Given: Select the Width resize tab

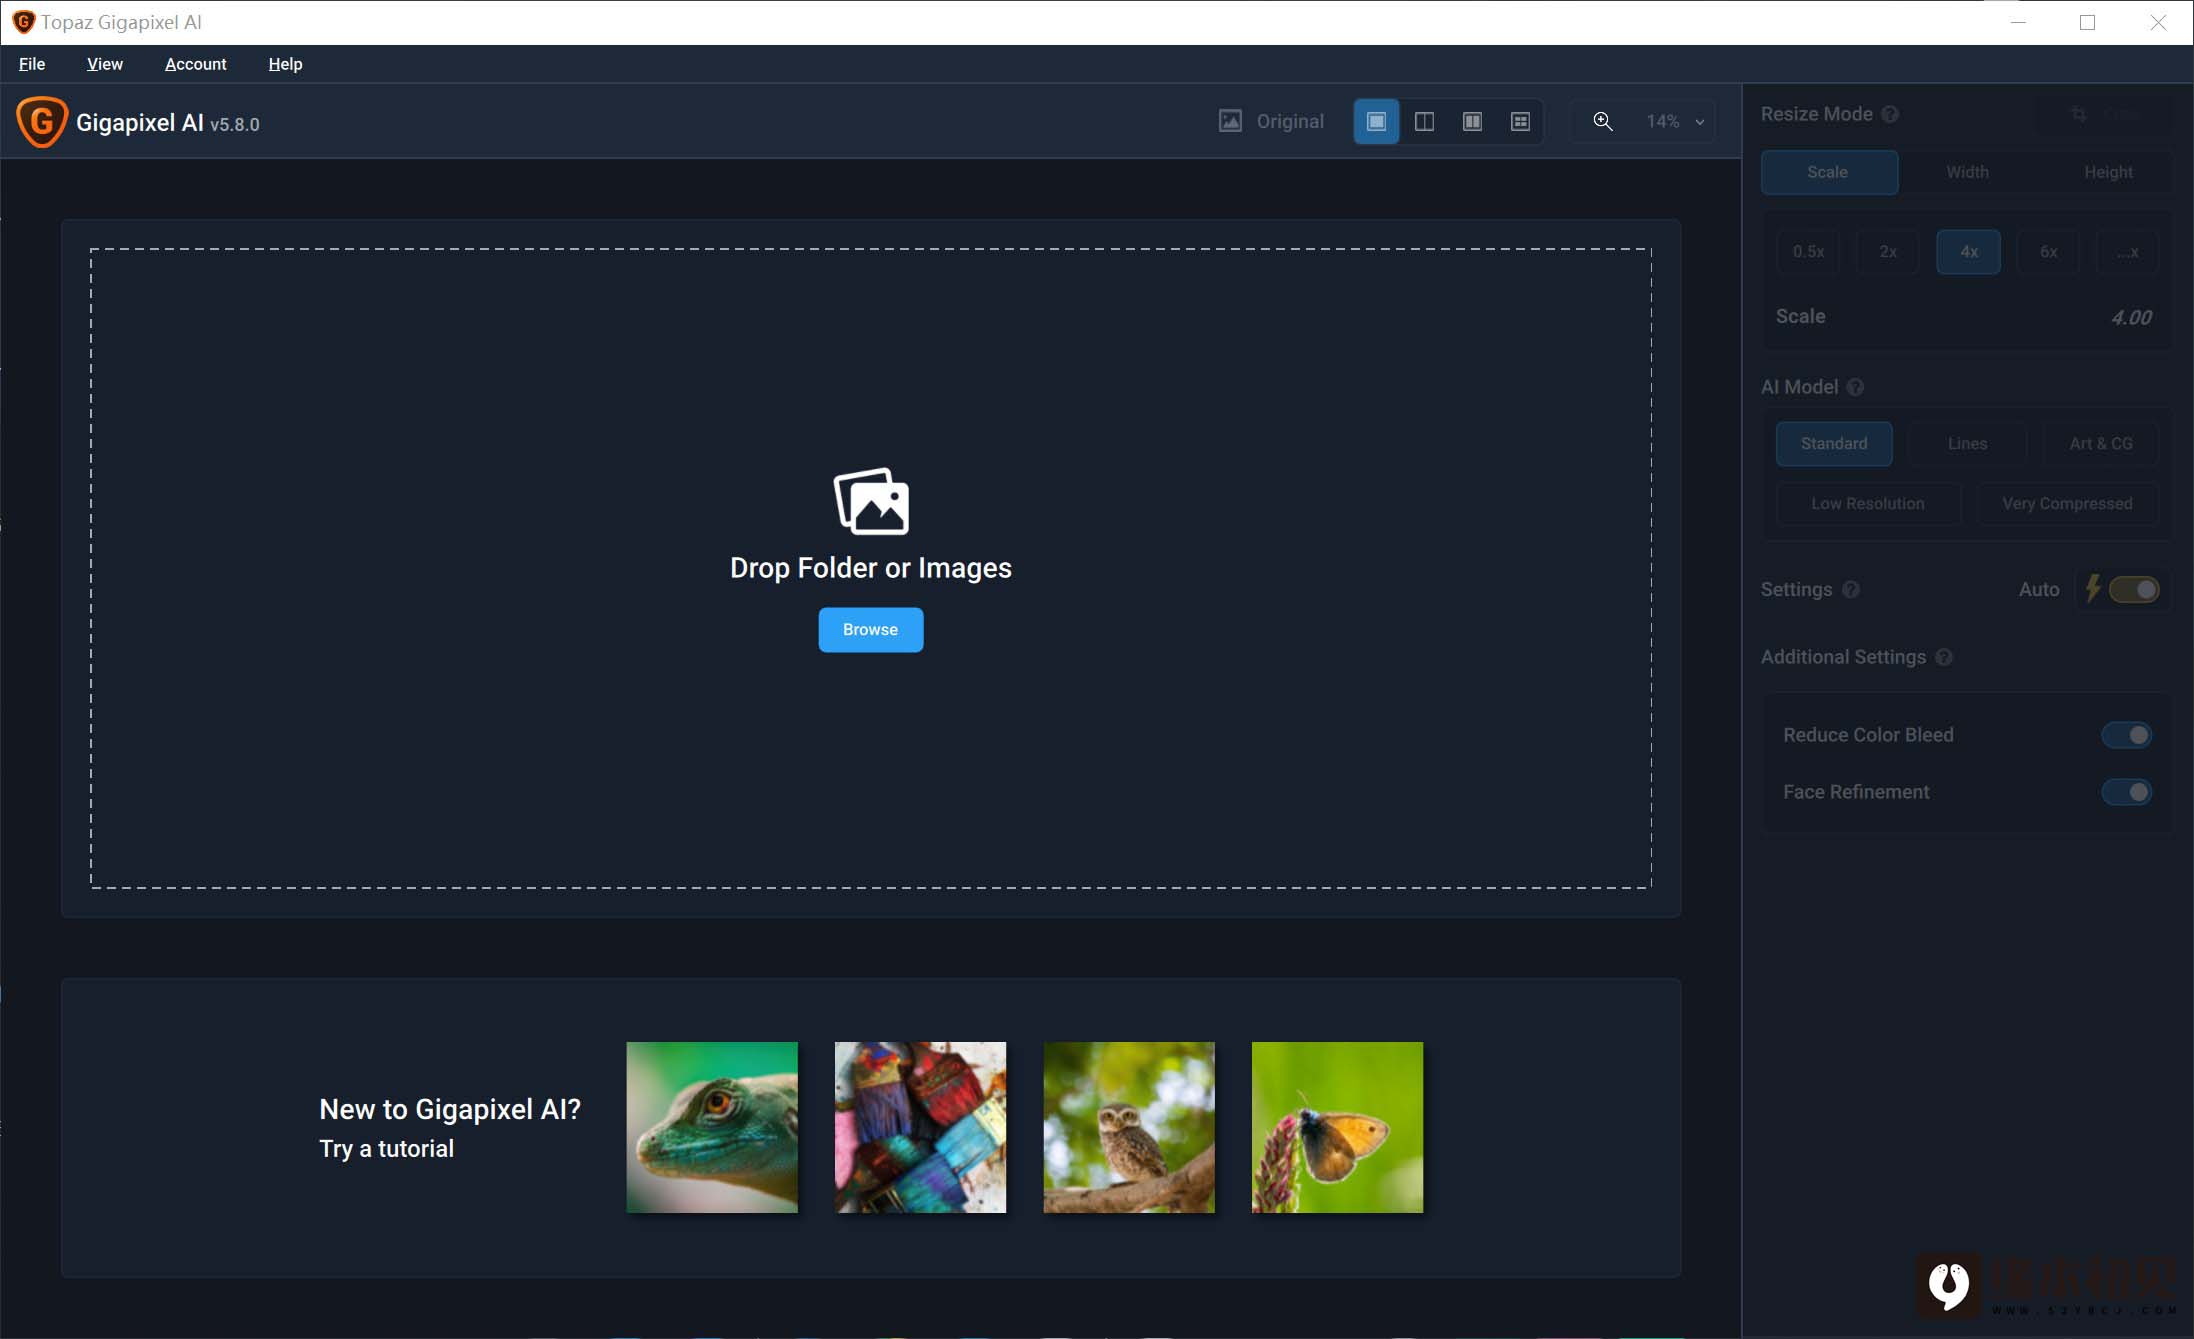Looking at the screenshot, I should 1967,172.
